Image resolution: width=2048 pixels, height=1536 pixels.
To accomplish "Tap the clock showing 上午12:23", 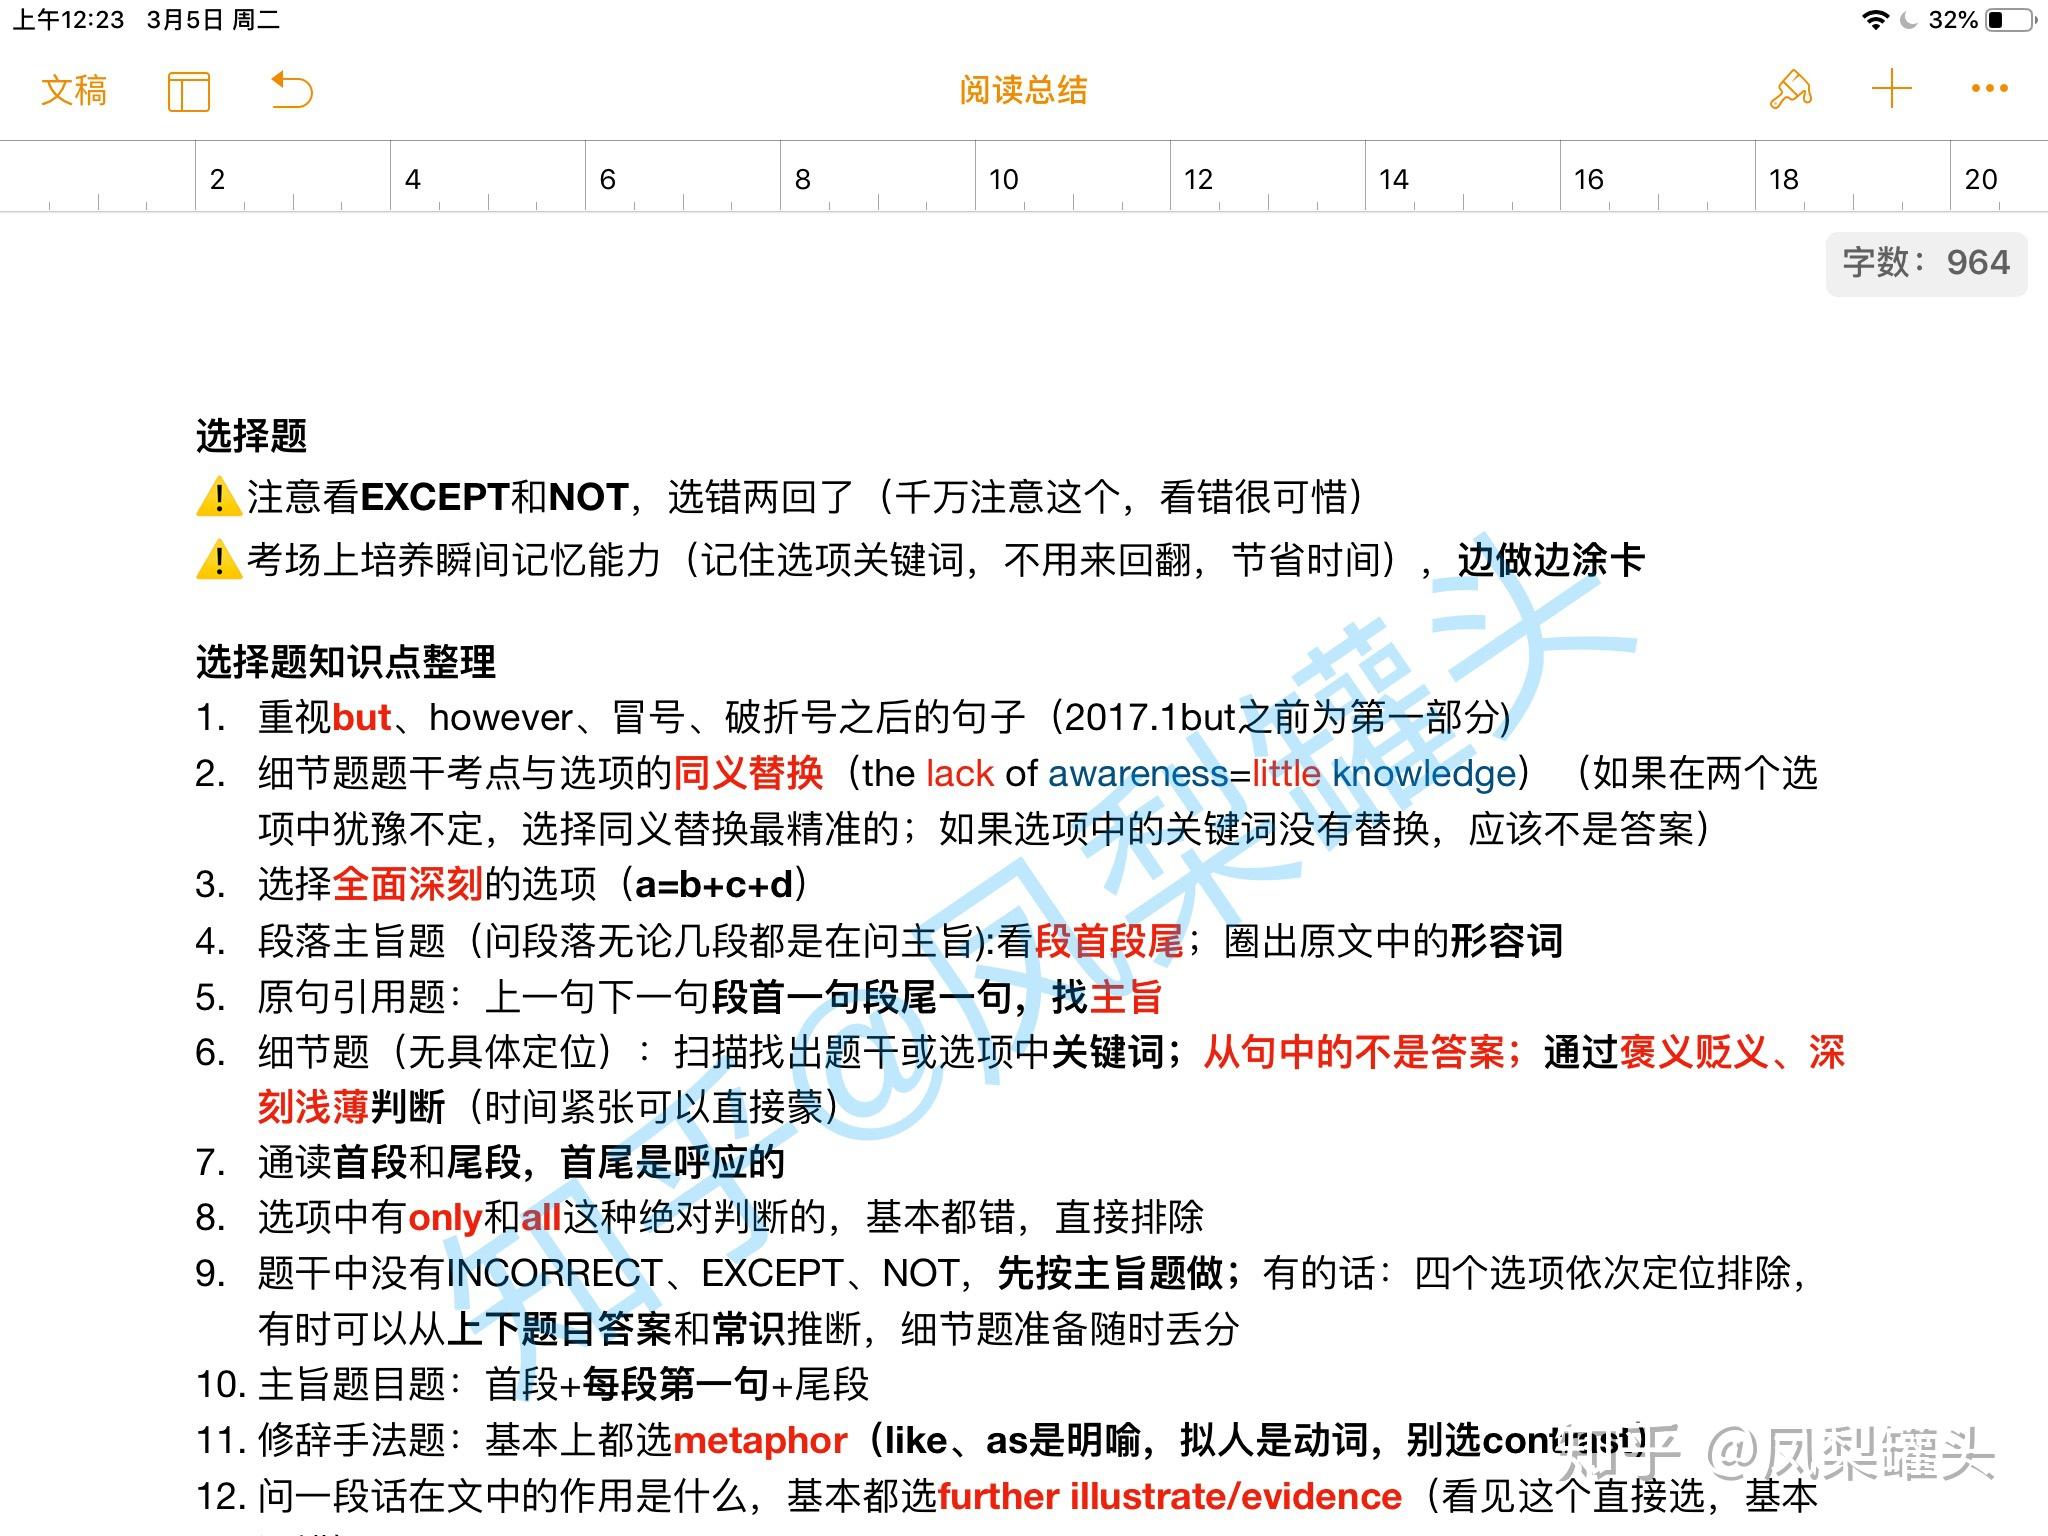I will pos(69,20).
